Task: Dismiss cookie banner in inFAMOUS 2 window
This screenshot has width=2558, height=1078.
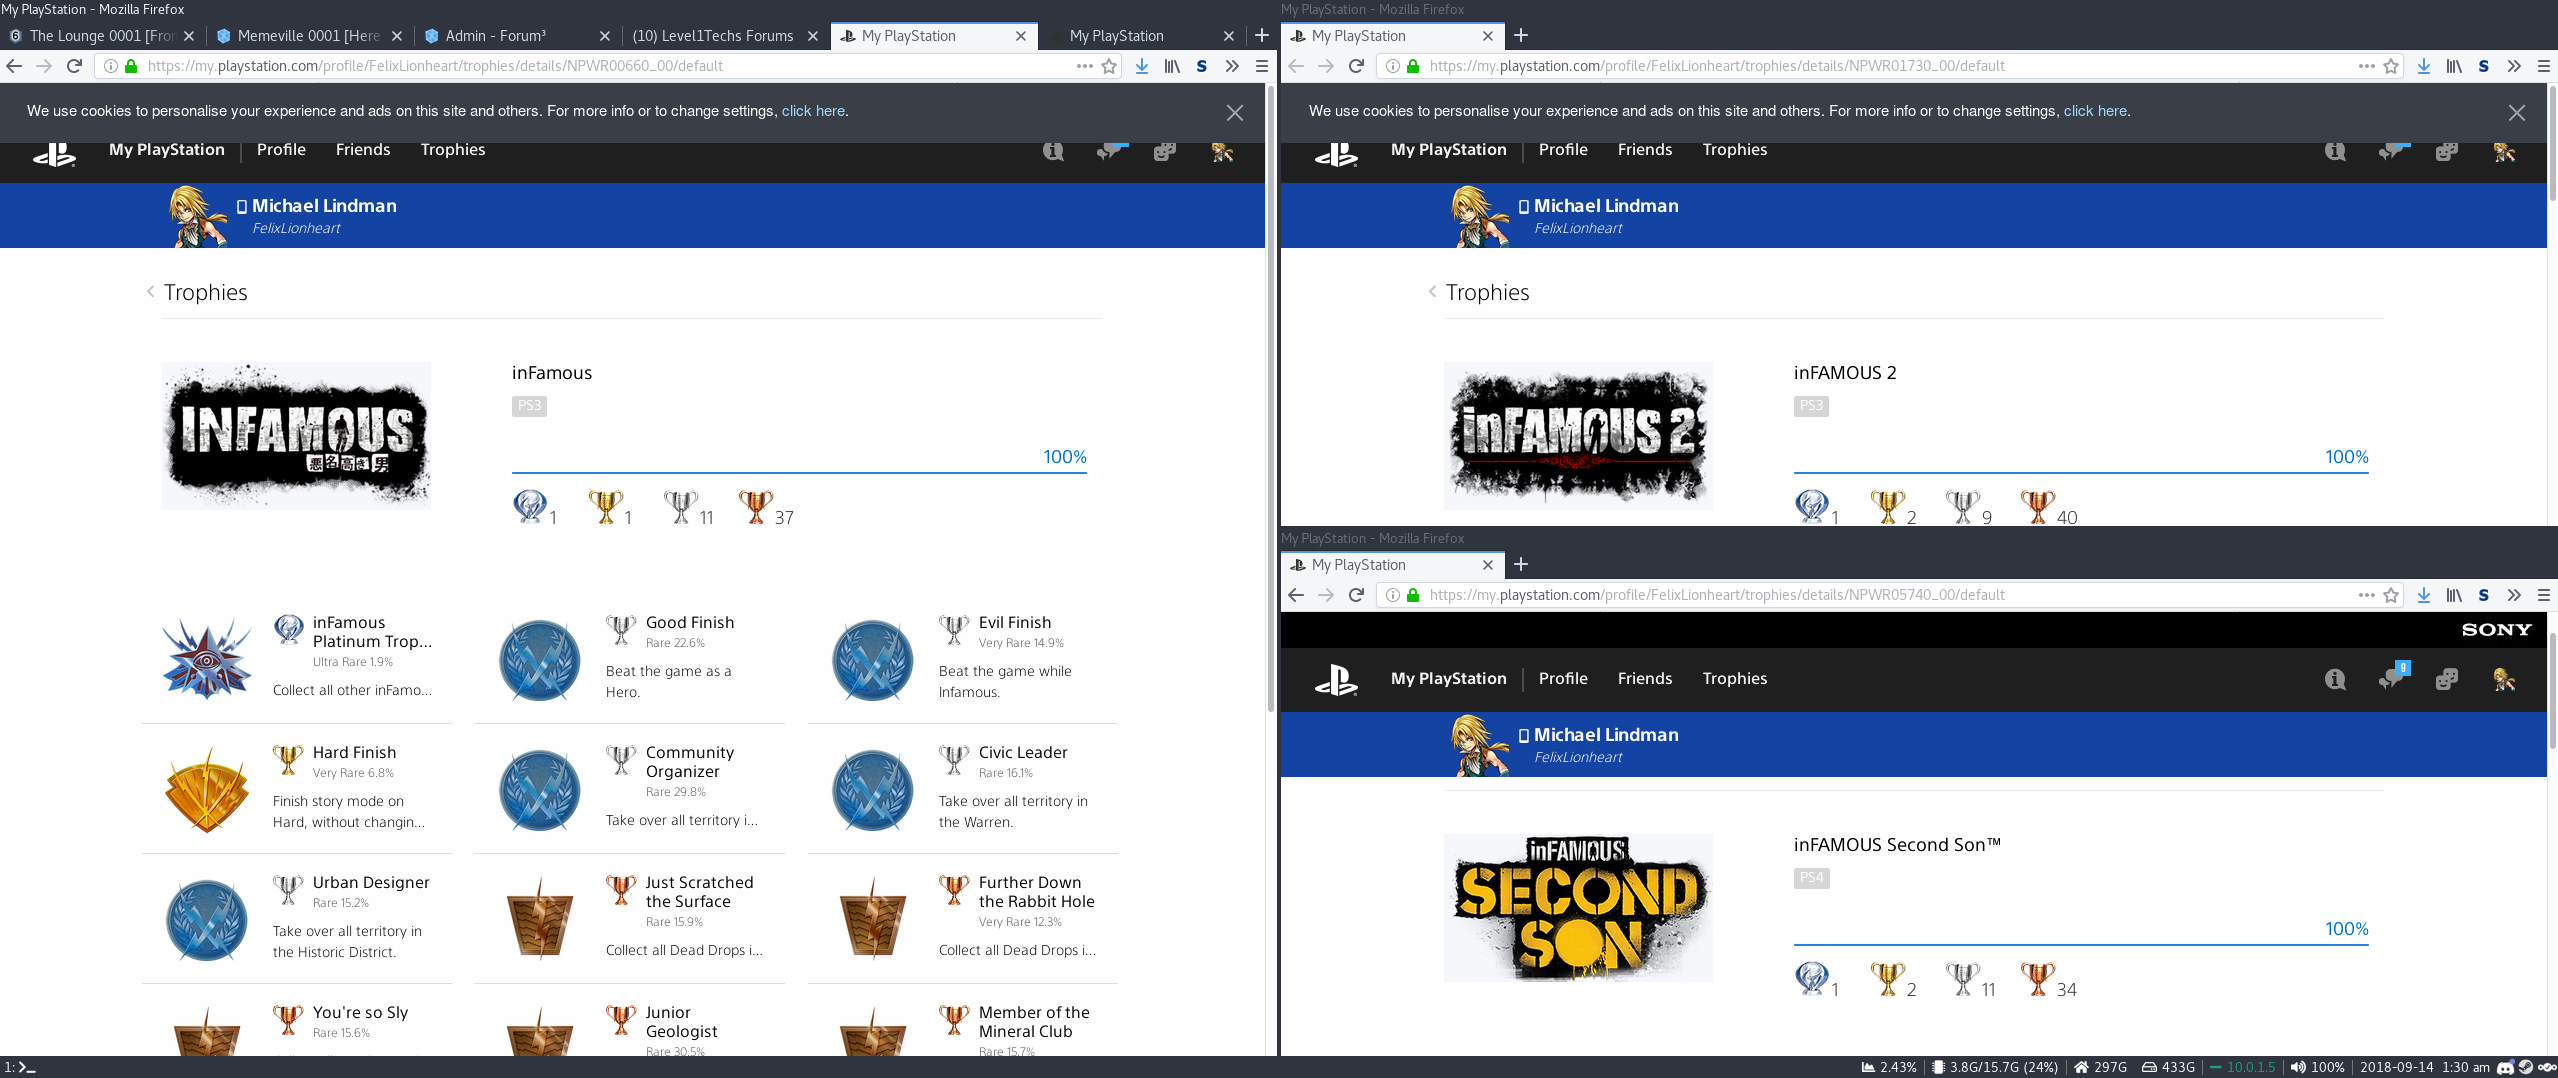Action: (x=2517, y=113)
